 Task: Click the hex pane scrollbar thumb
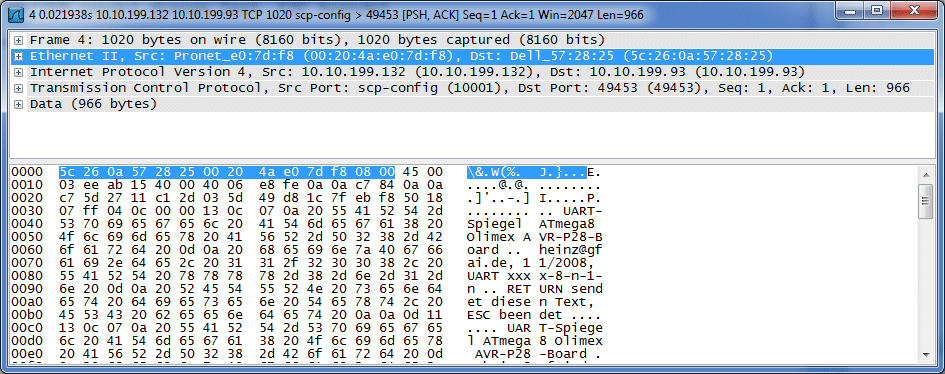(924, 202)
